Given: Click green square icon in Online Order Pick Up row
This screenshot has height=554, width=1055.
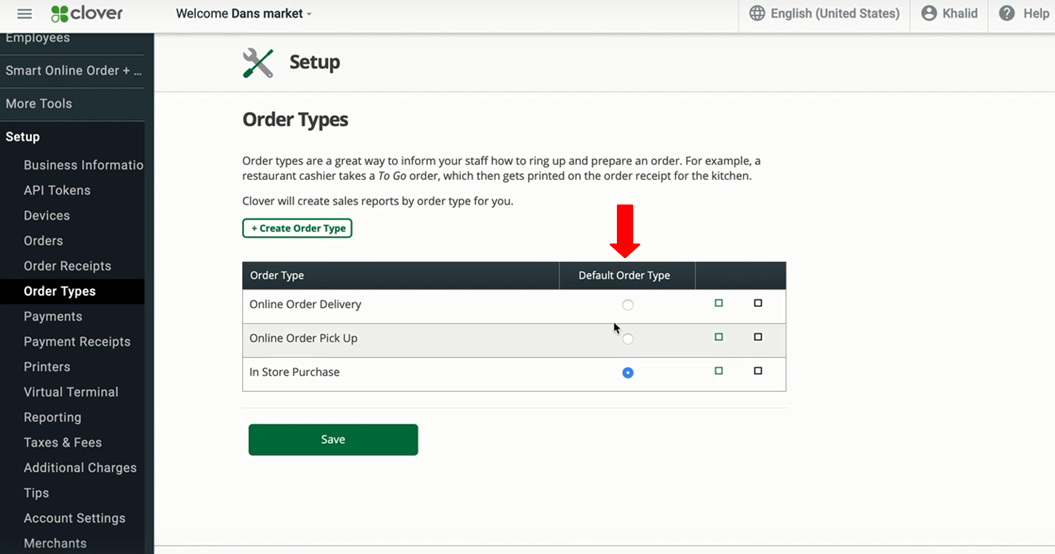Looking at the screenshot, I should point(719,337).
